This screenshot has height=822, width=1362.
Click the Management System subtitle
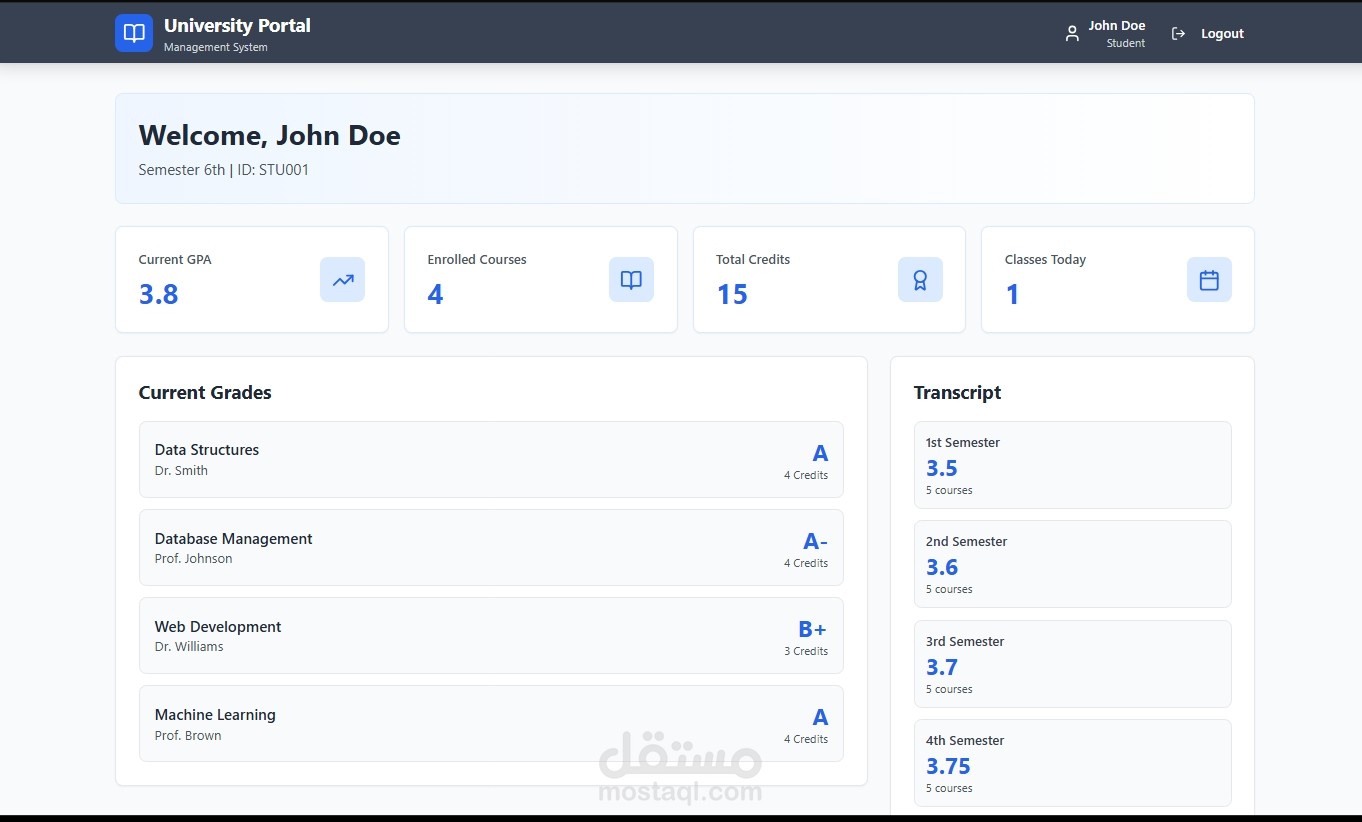point(216,47)
